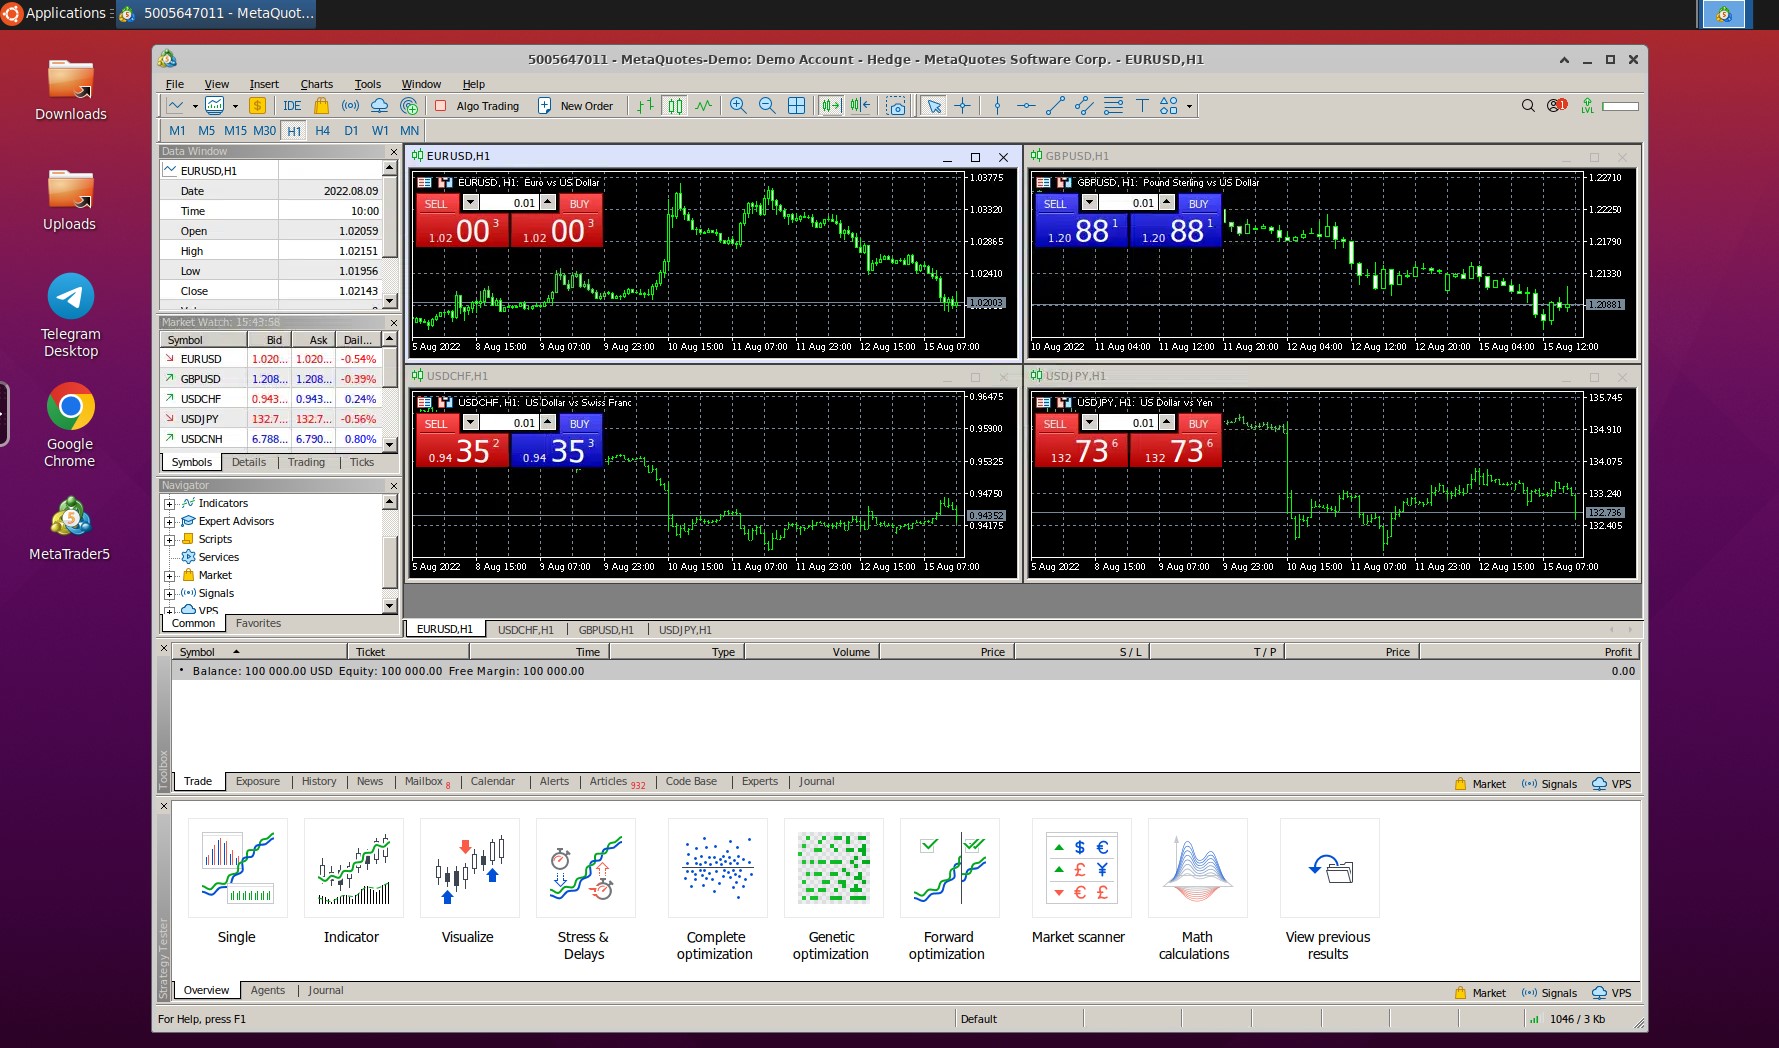Select the trendline drawing tool

(1055, 106)
